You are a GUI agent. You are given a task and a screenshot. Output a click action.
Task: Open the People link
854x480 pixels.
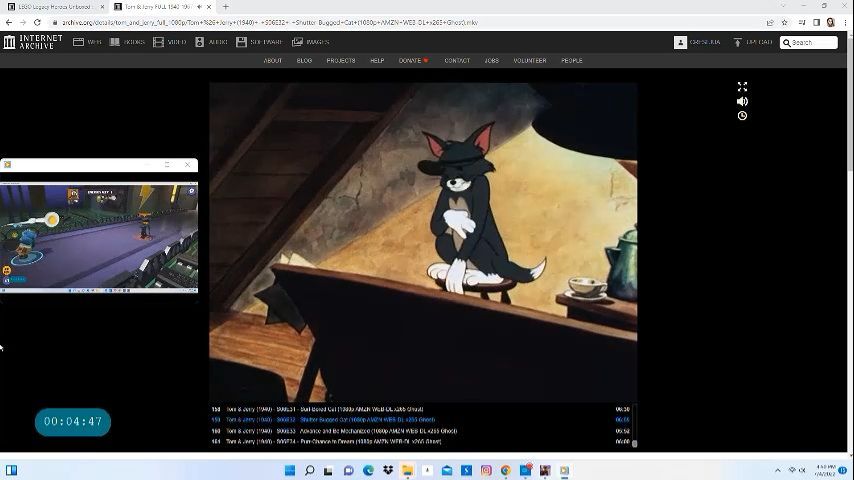click(572, 60)
